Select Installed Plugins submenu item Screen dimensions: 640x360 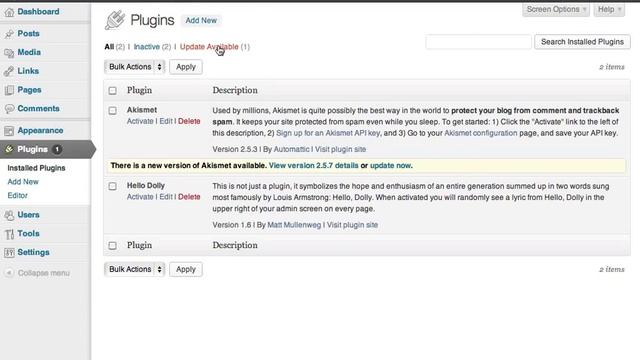36,168
